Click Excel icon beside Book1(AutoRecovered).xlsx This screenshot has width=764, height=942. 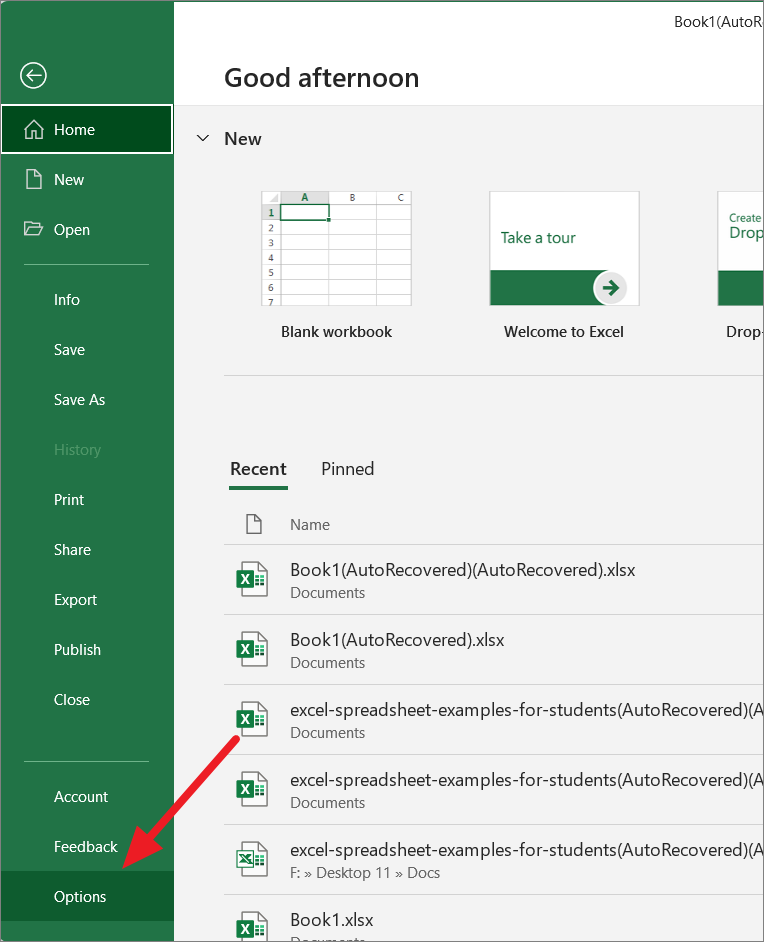(251, 649)
